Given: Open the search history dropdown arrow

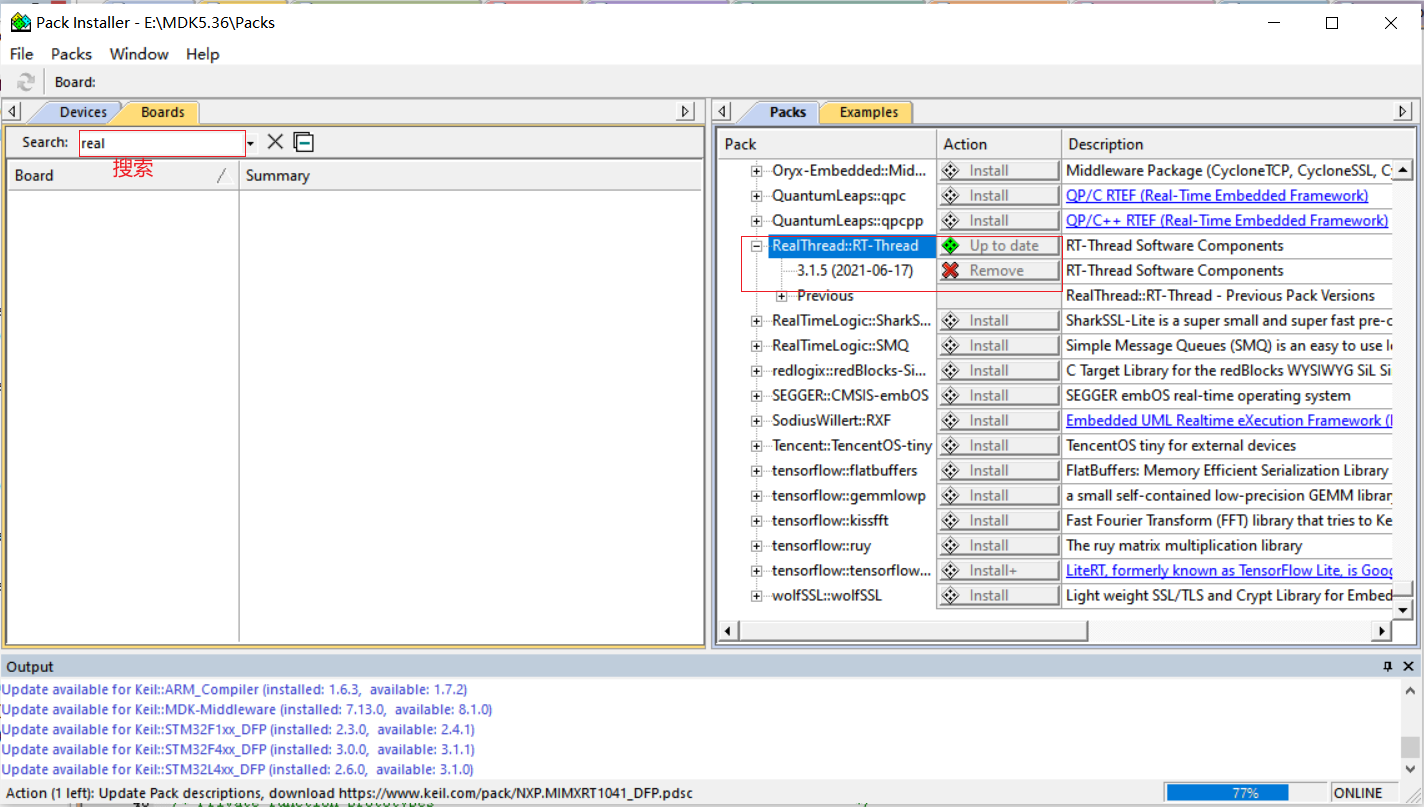Looking at the screenshot, I should pos(250,141).
